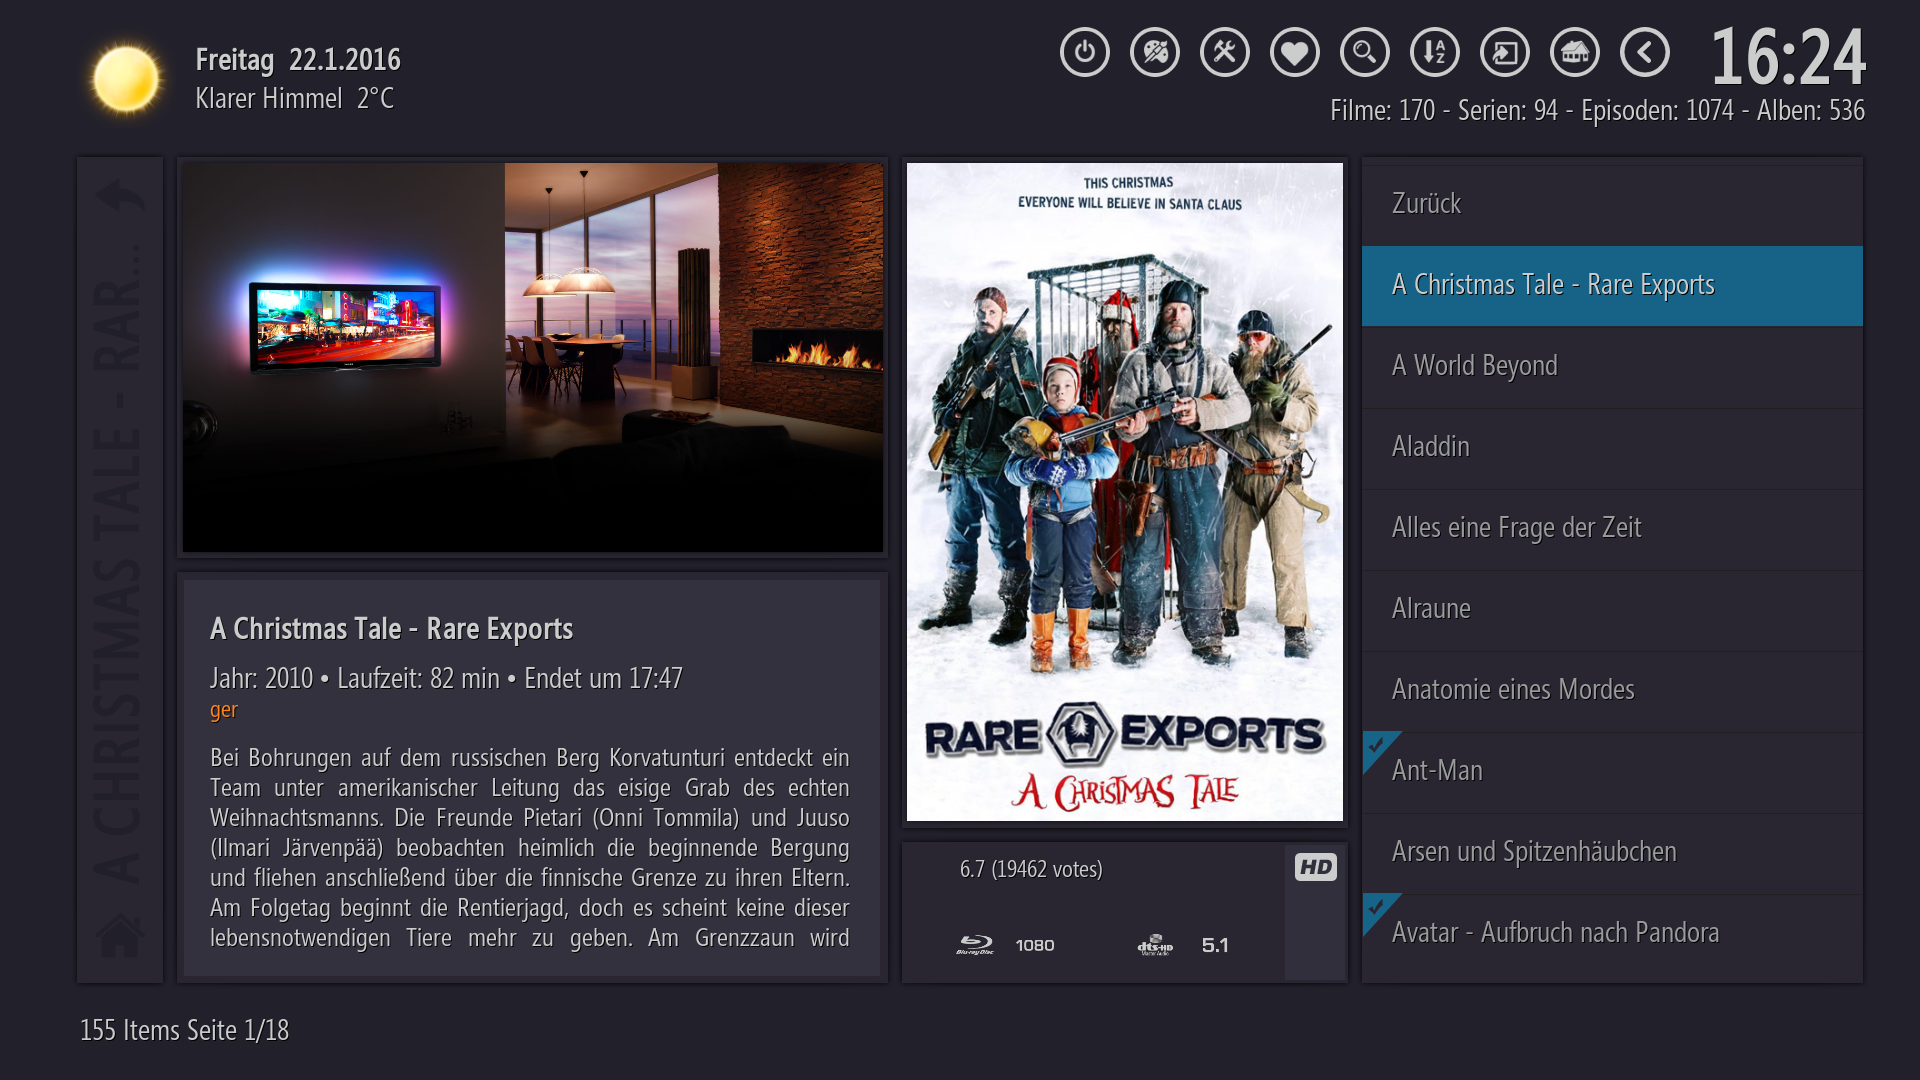Click the 1080 resolution label
Image resolution: width=1920 pixels, height=1080 pixels.
pyautogui.click(x=1035, y=945)
